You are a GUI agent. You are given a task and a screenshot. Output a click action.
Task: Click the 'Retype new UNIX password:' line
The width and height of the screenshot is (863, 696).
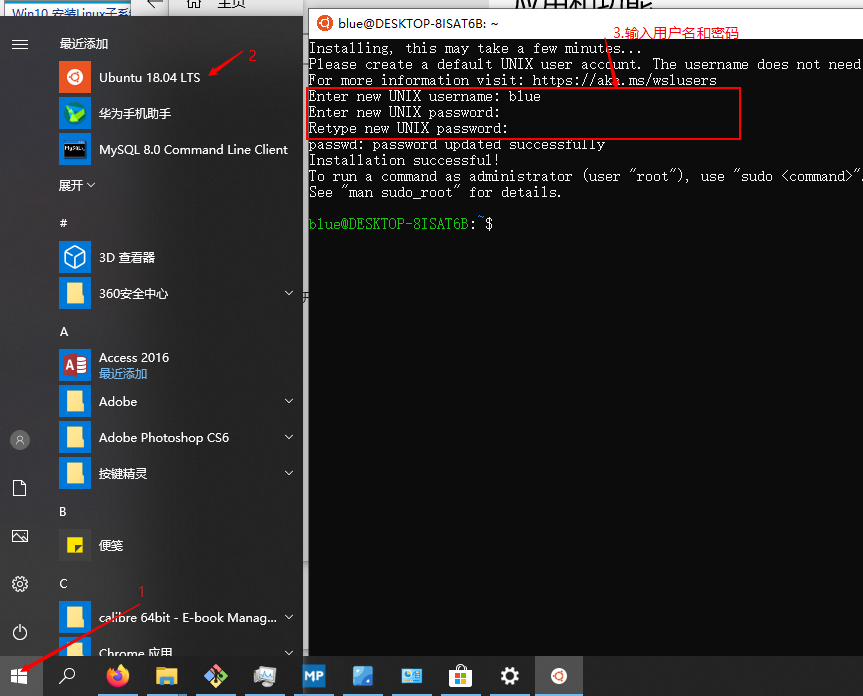click(408, 128)
